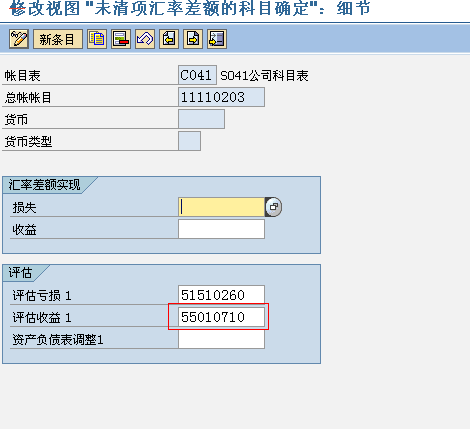This screenshot has width=470, height=429.
Task: Go to next entry icon
Action: point(193,39)
